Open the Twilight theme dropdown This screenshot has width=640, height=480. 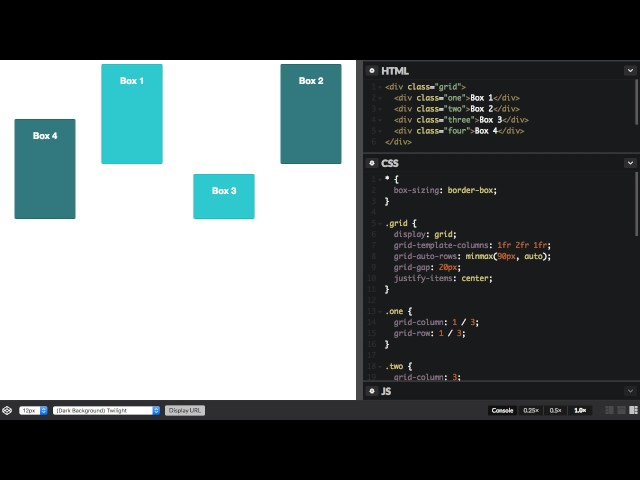106,411
